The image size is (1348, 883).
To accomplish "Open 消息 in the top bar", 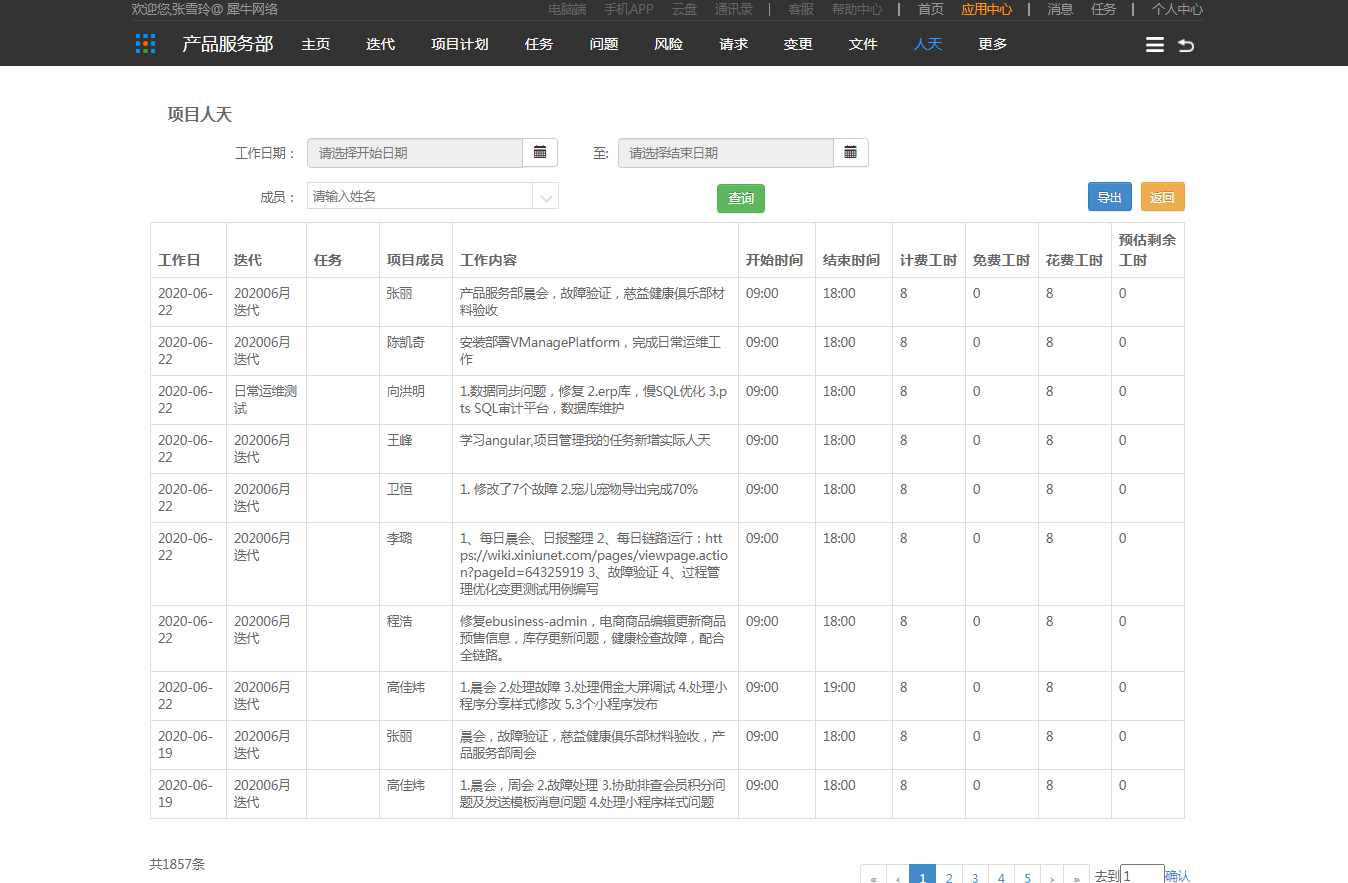I will click(1060, 9).
